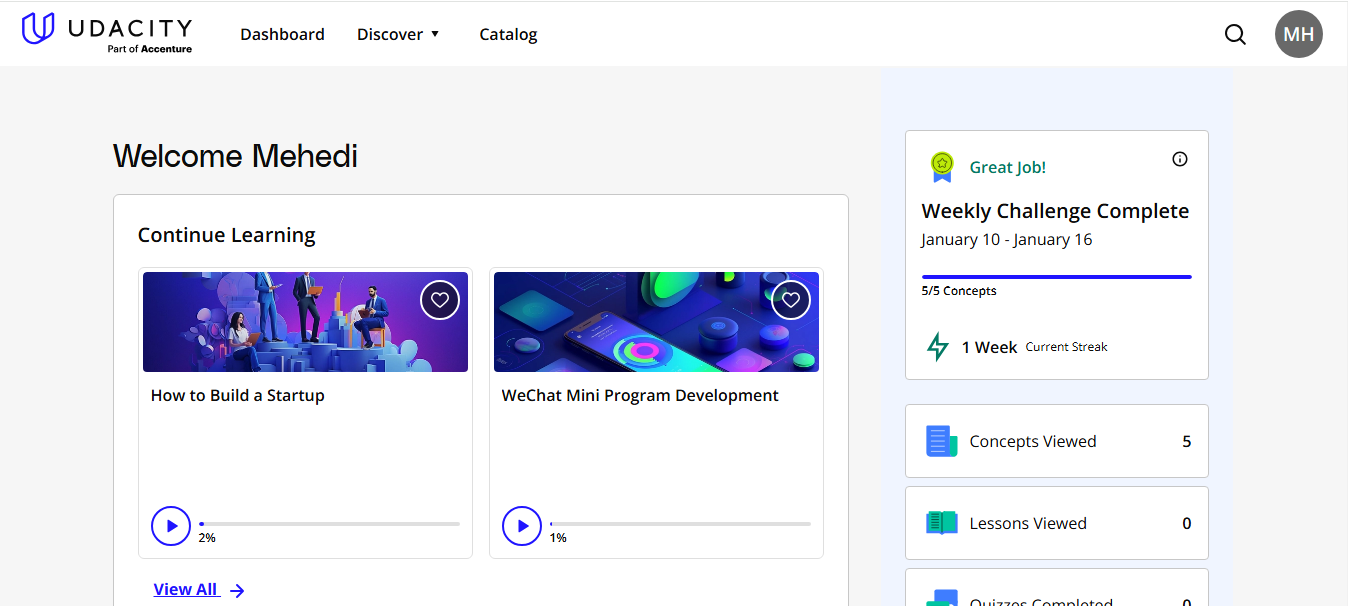Go to the Dashboard
This screenshot has height=606, width=1348.
[282, 34]
